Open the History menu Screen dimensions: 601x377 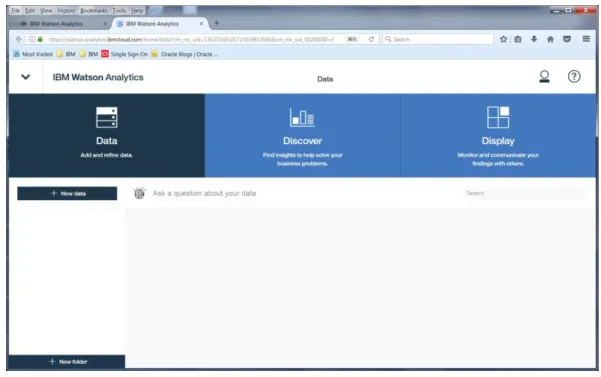point(66,10)
